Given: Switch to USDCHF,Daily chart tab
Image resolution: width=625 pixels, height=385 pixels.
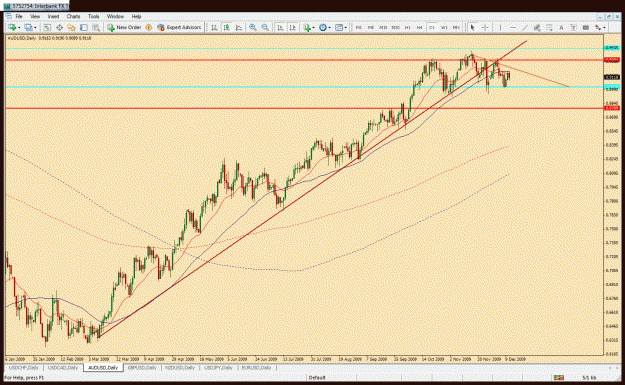Looking at the screenshot, I should click(x=24, y=368).
